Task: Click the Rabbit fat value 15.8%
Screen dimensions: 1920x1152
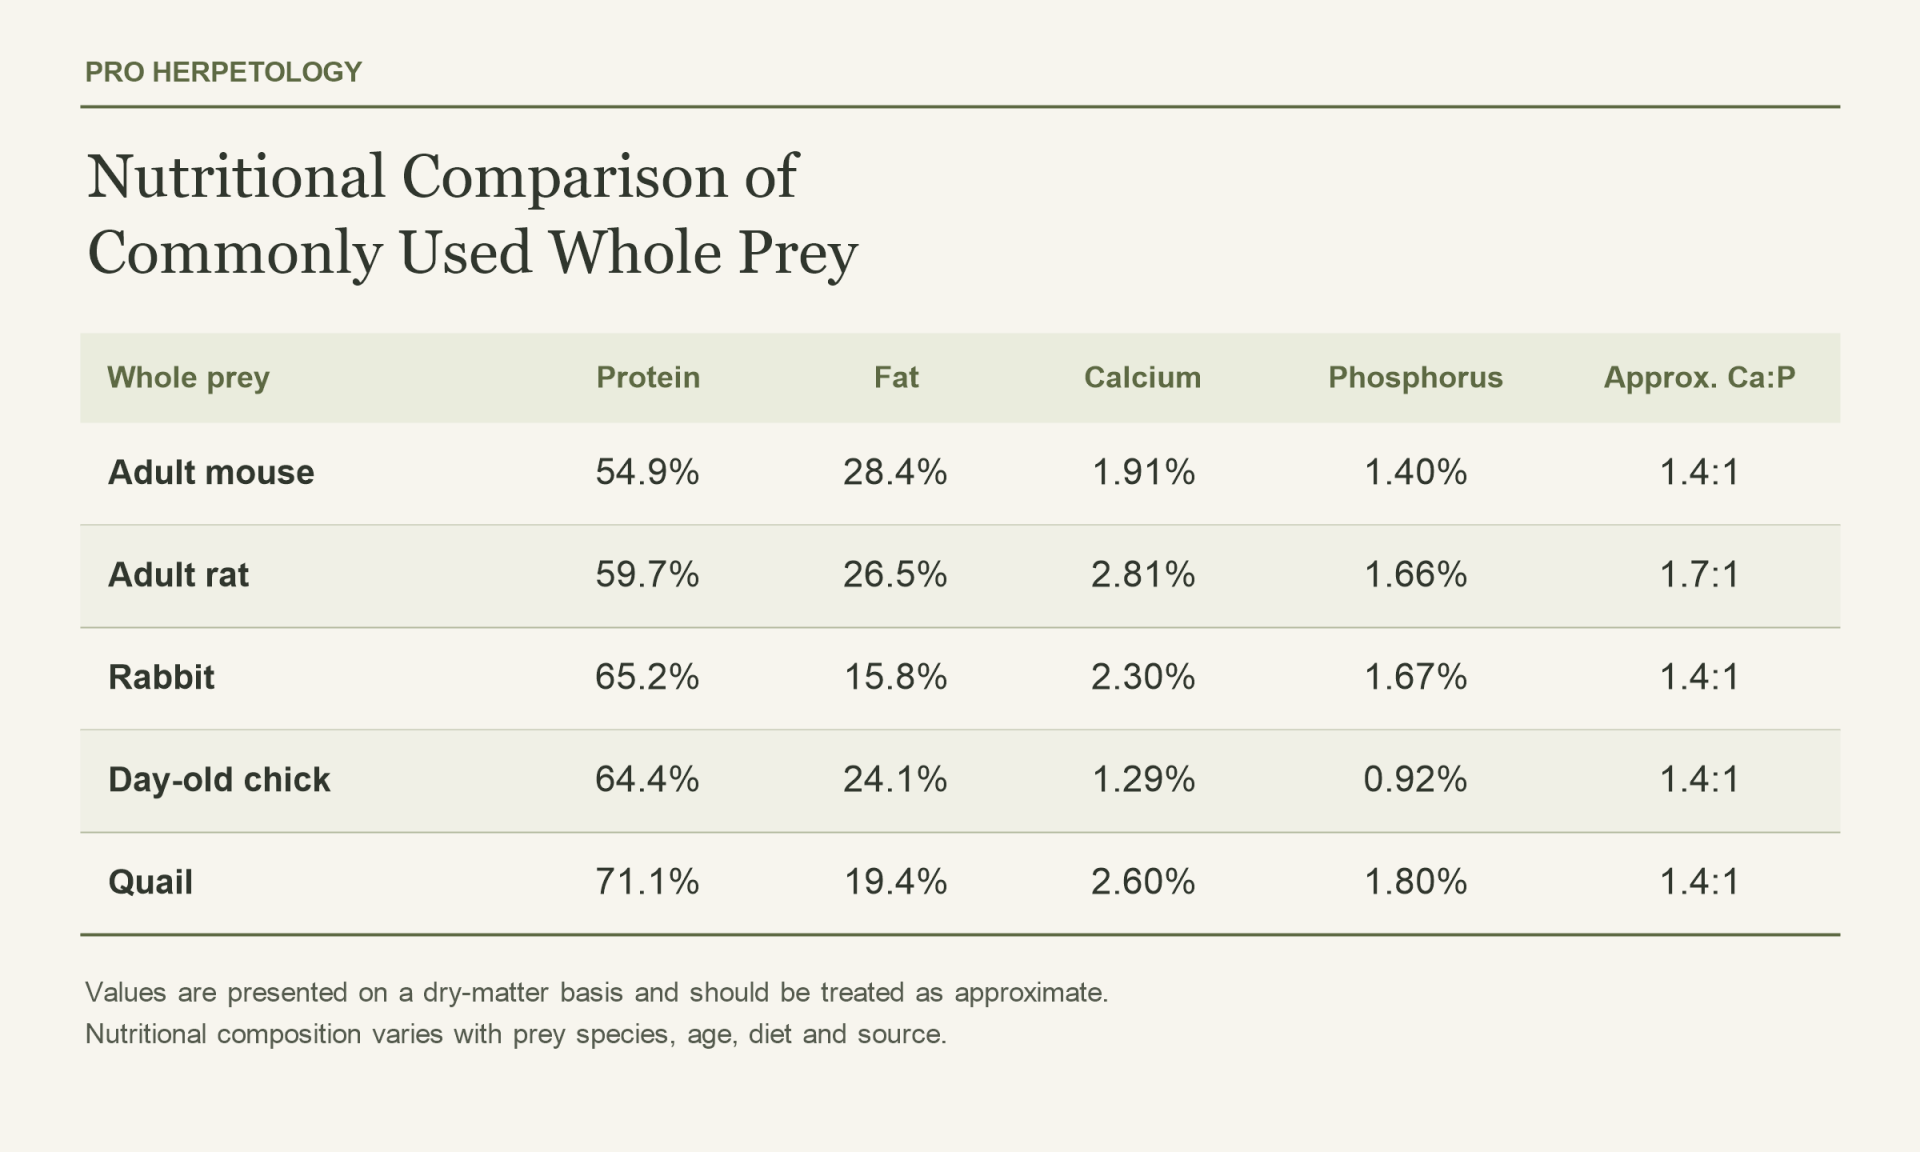Action: click(x=895, y=677)
